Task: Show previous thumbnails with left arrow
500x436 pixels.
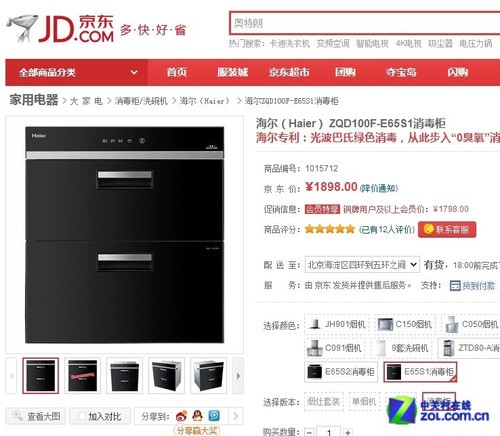Action: 11,376
